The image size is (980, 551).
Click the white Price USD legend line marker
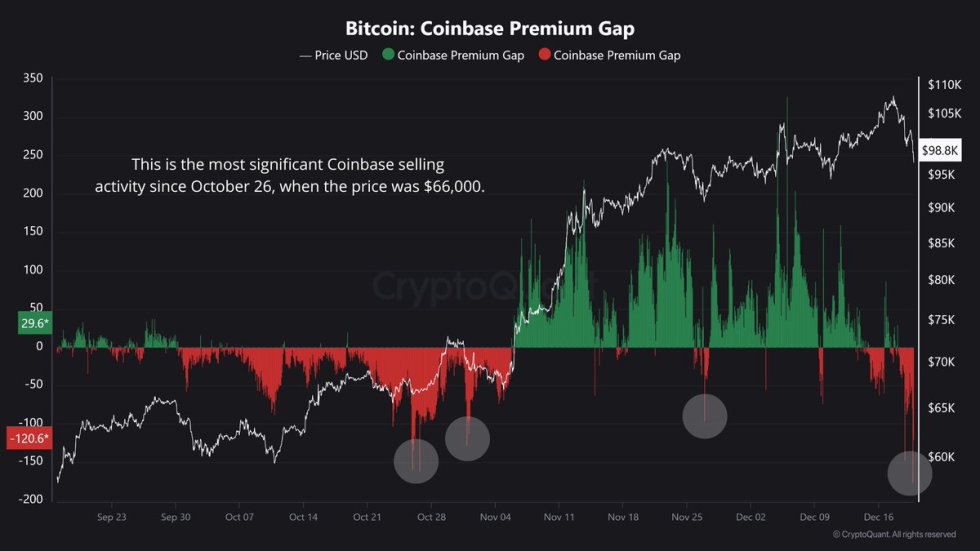point(304,56)
